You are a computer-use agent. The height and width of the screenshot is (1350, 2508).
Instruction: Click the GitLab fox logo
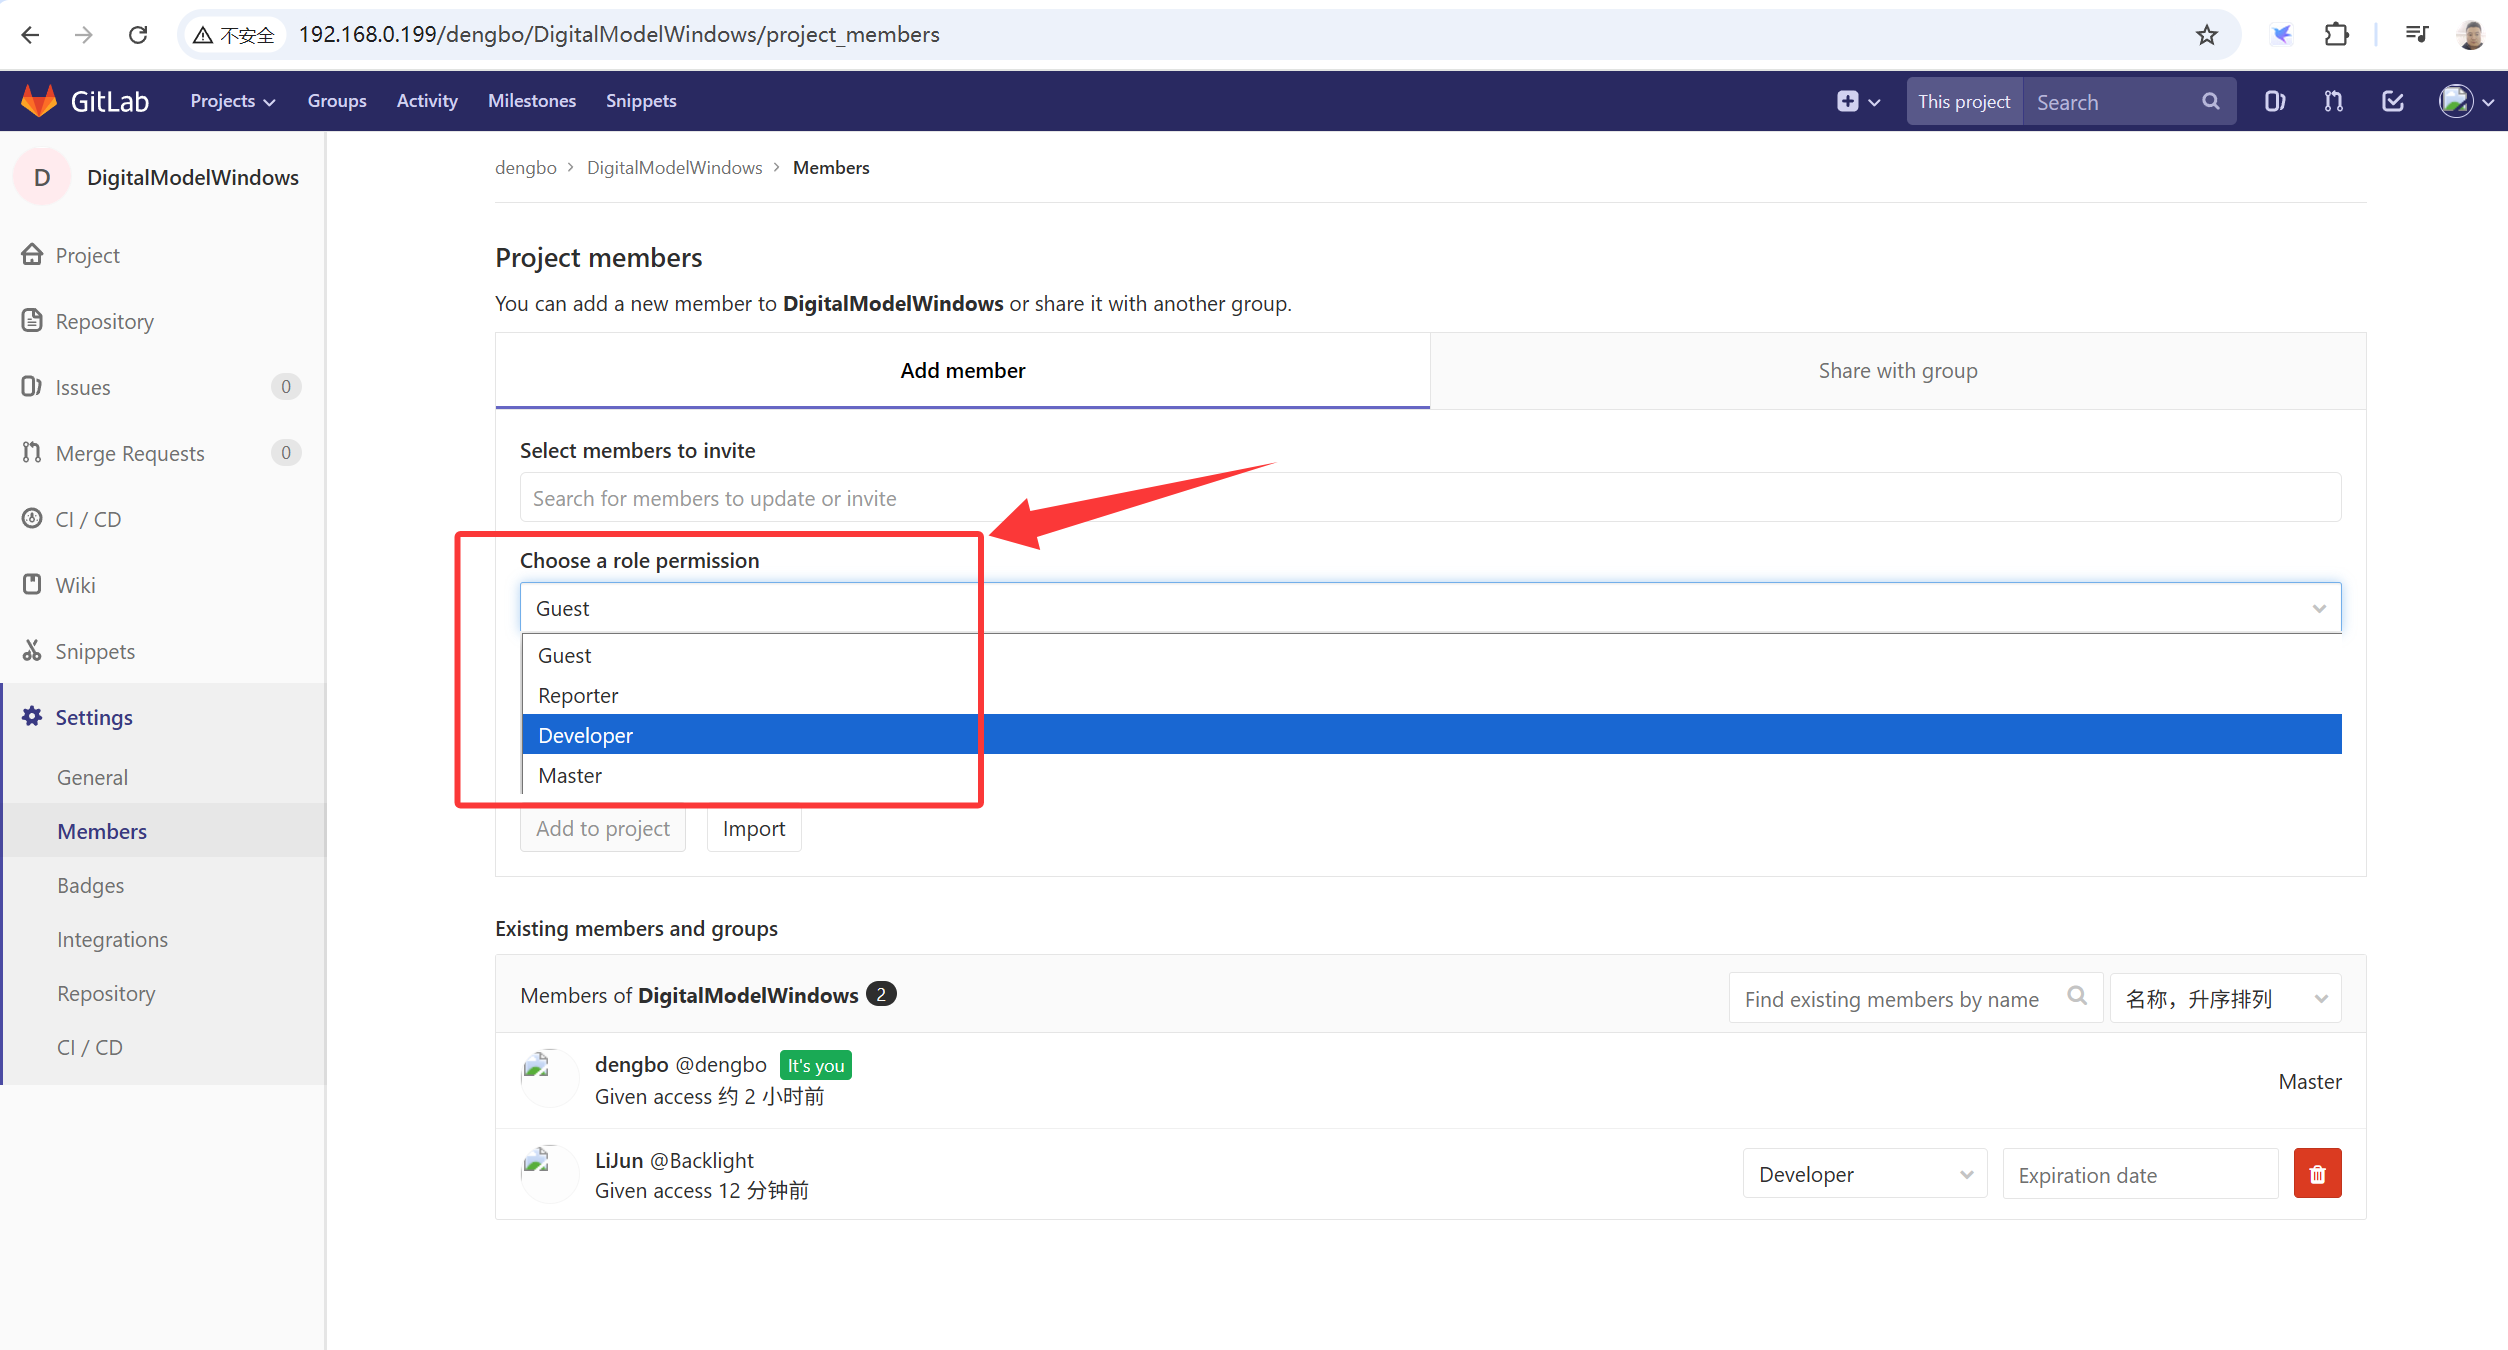tap(39, 101)
